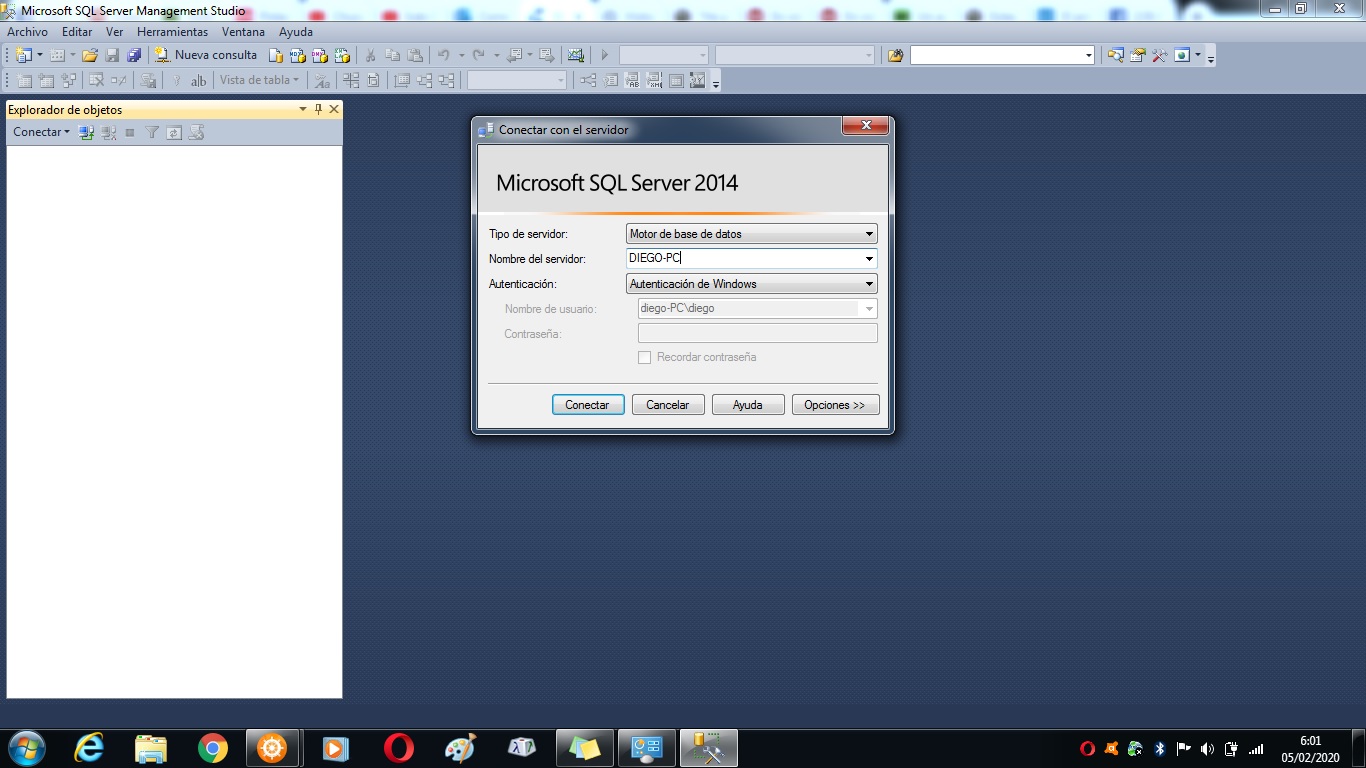Click the Conectar button in dialog

(x=588, y=405)
